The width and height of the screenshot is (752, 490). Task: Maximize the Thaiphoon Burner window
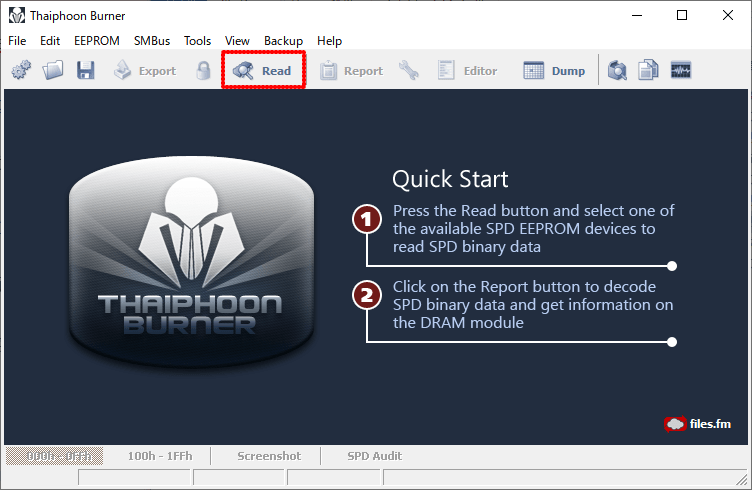(682, 15)
